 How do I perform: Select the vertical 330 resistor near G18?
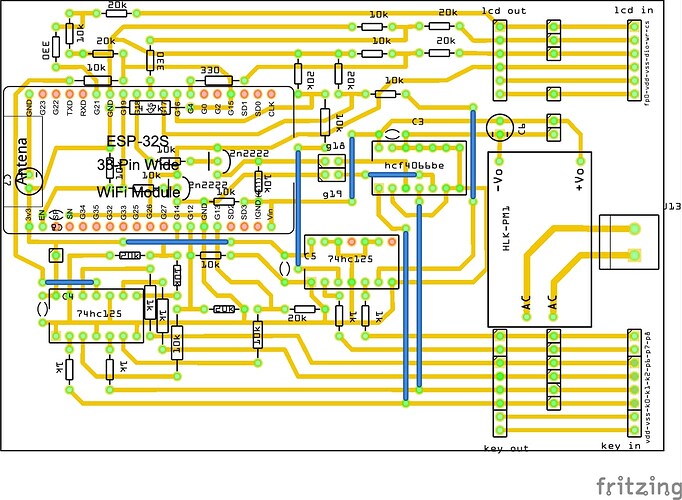point(150,61)
